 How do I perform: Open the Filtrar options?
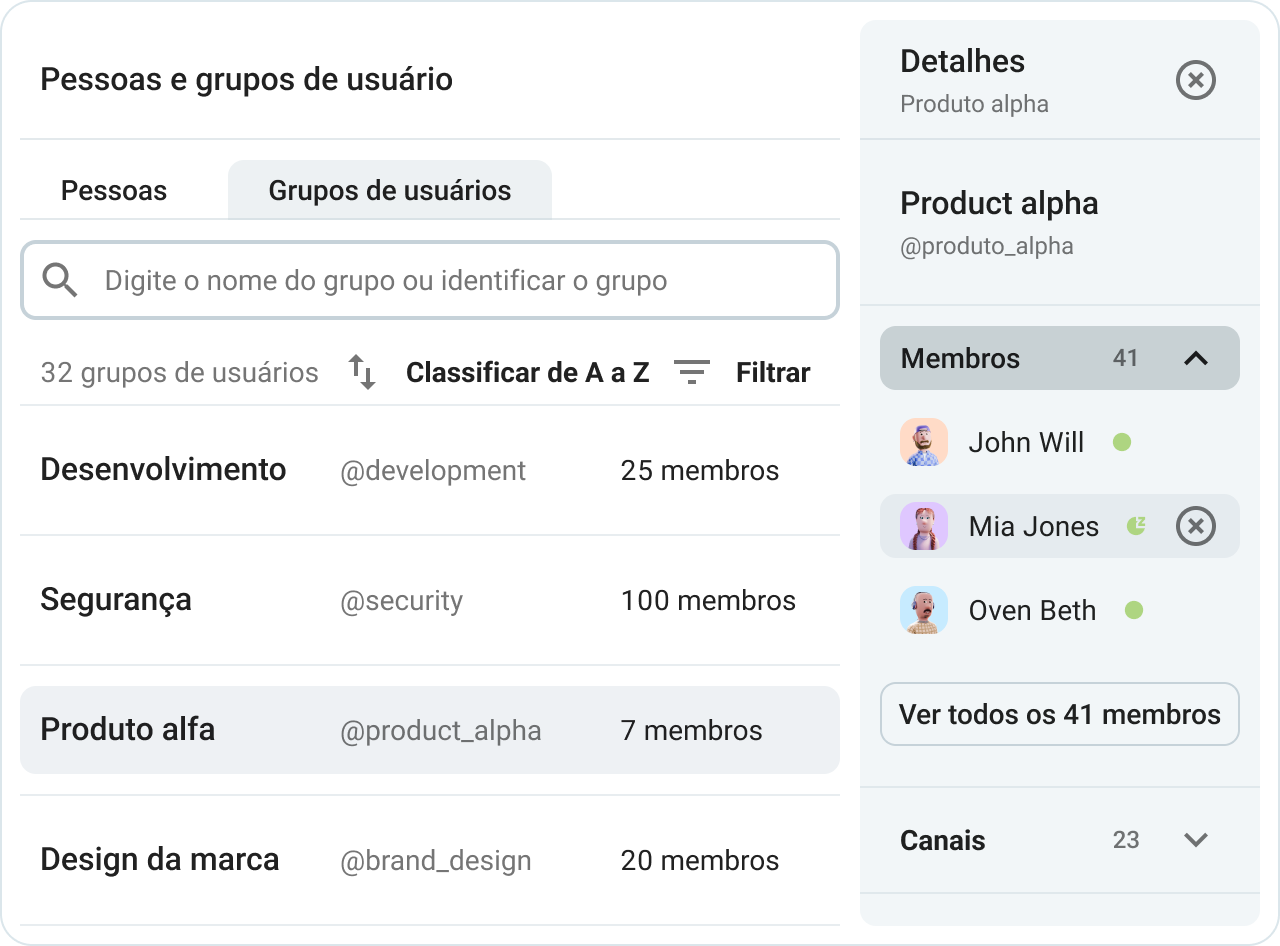(x=772, y=372)
